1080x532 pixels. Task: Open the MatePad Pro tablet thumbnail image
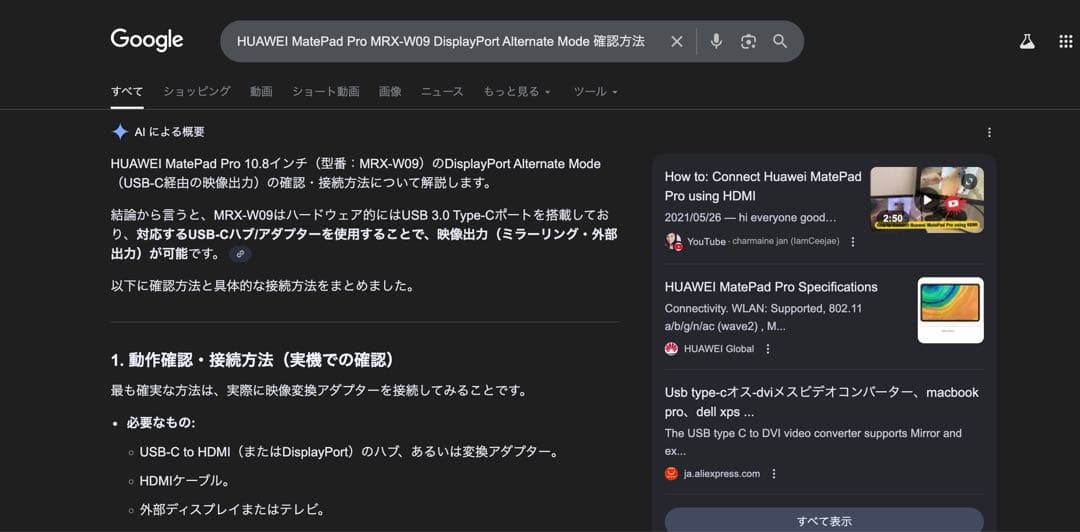951,310
